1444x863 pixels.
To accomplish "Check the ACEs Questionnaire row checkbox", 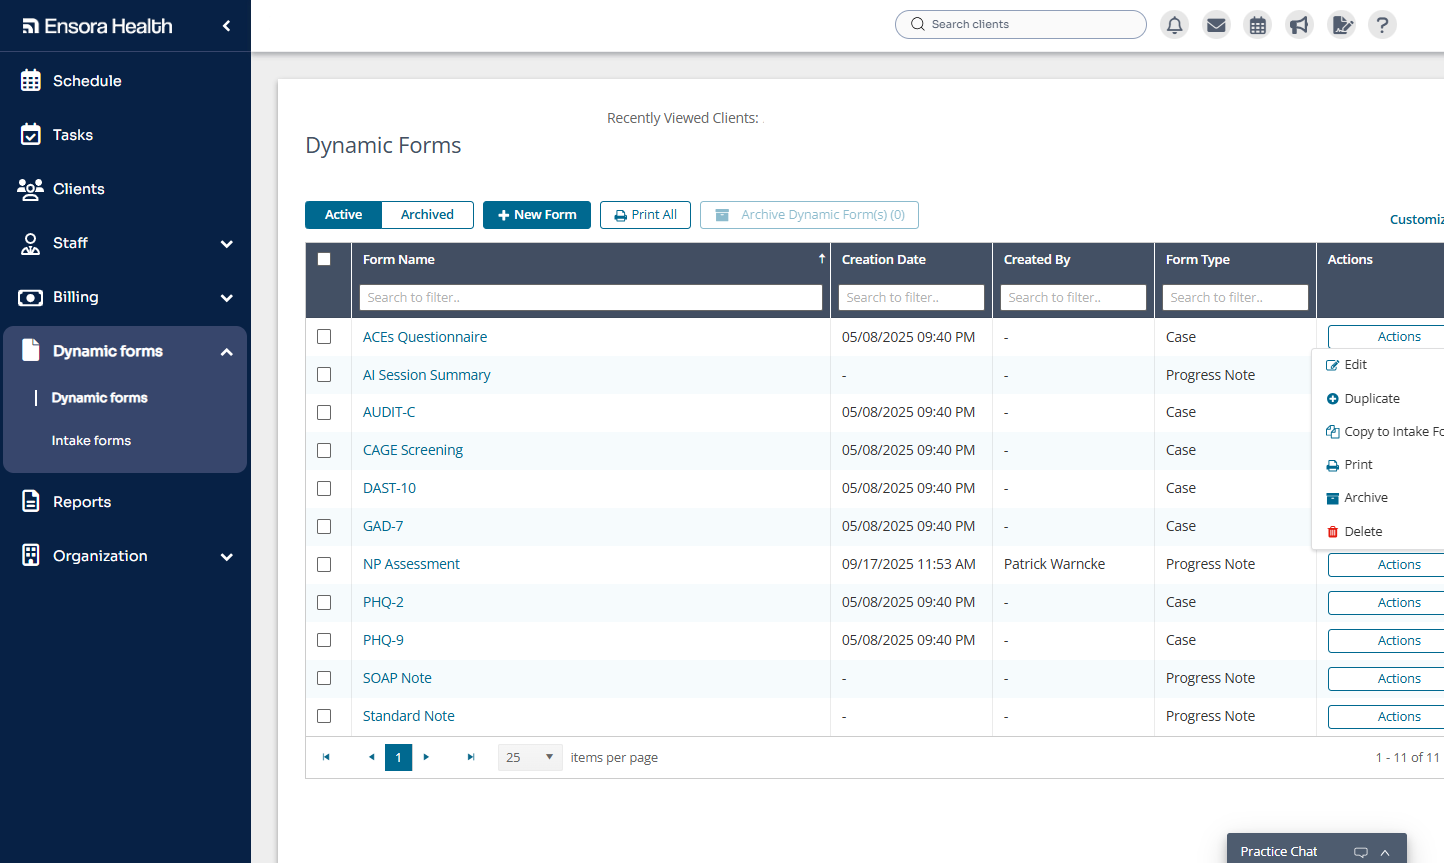I will point(324,337).
